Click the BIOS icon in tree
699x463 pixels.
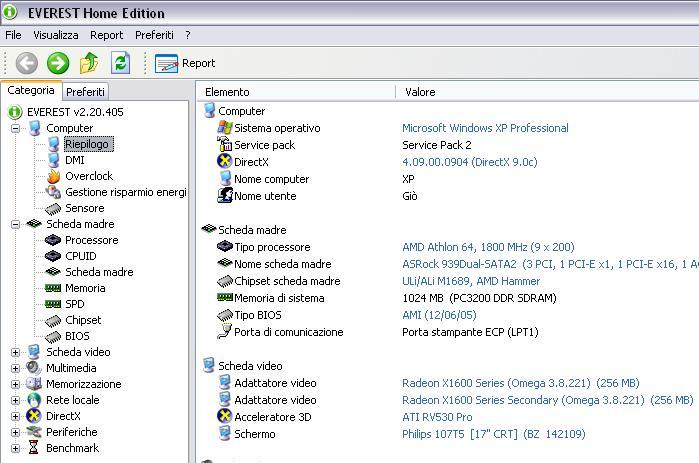[53, 336]
